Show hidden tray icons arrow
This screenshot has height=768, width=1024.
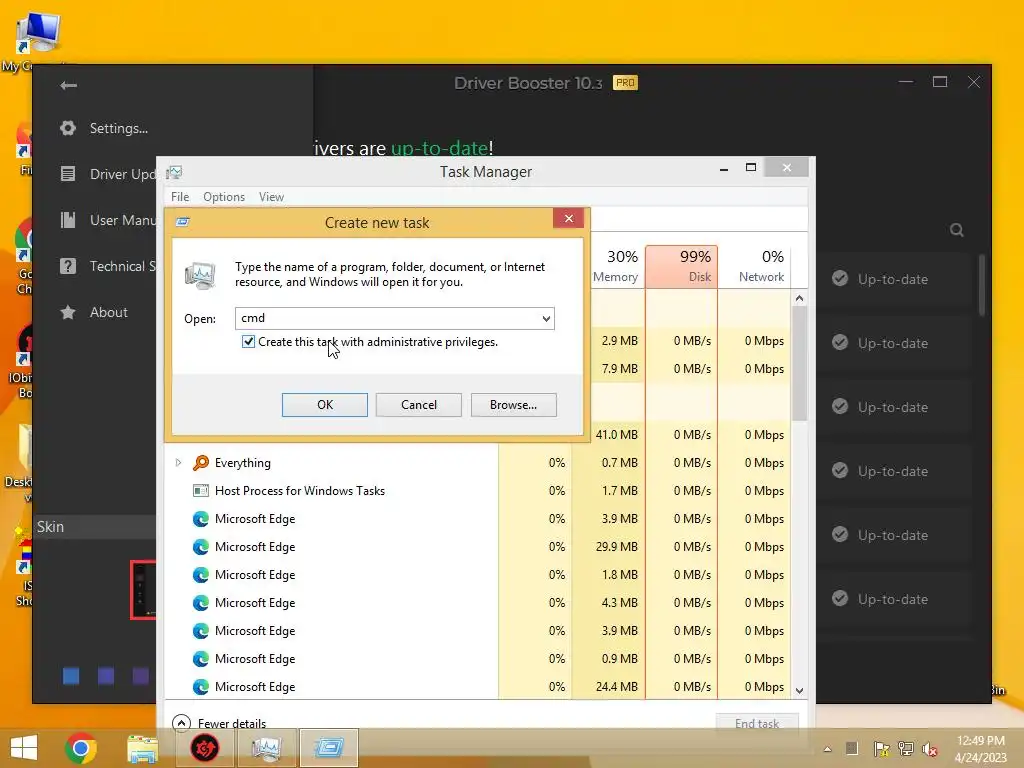(827, 749)
